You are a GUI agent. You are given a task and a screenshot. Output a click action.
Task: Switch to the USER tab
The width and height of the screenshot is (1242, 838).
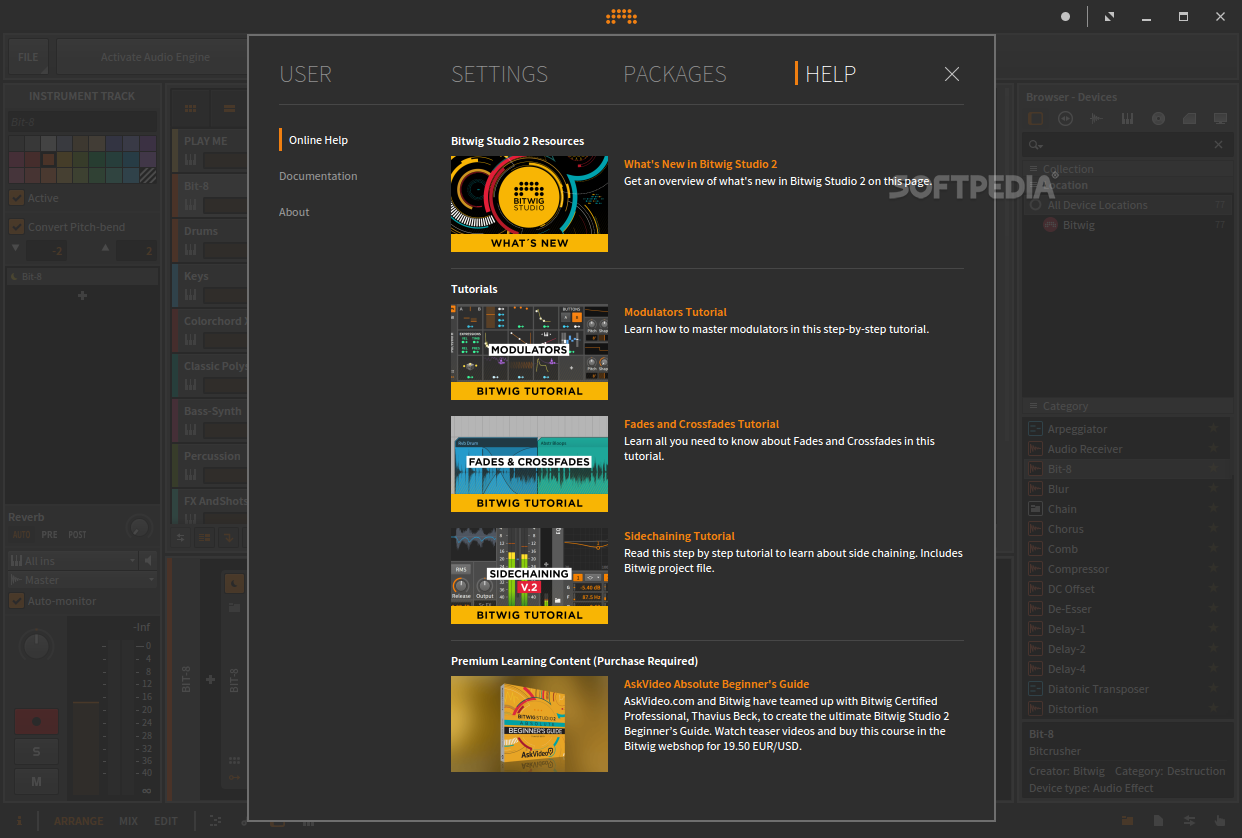pyautogui.click(x=305, y=74)
